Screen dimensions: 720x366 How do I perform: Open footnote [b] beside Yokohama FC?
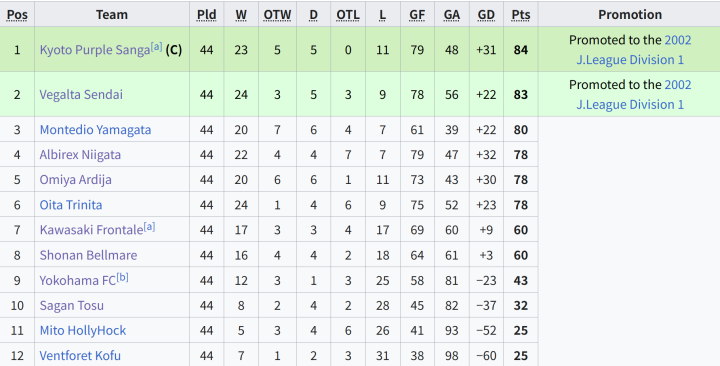tap(122, 277)
